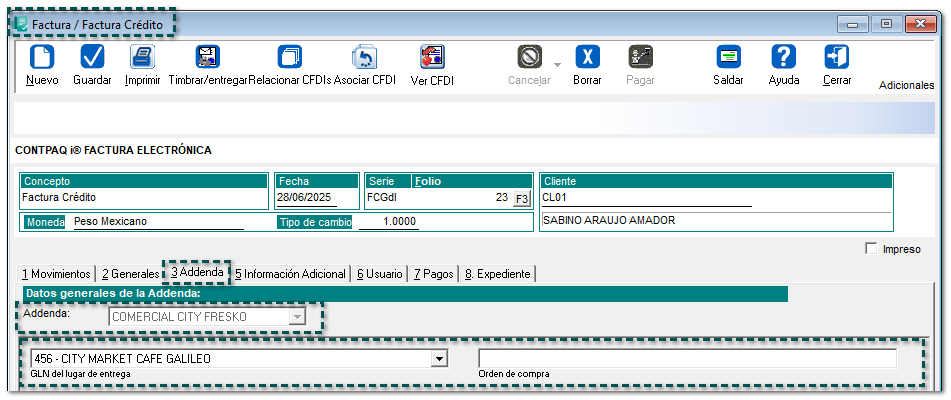
Task: Delete the document with Borrar
Action: (x=587, y=57)
